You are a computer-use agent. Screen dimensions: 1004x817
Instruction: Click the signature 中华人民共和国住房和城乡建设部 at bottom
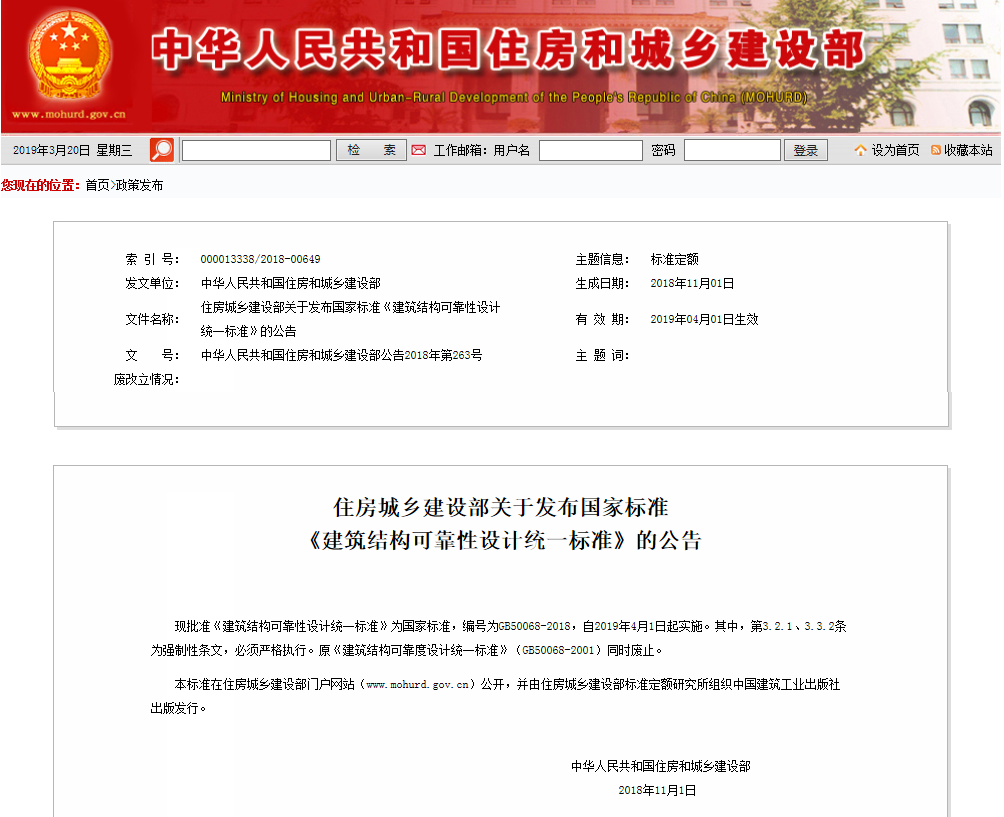pos(661,766)
